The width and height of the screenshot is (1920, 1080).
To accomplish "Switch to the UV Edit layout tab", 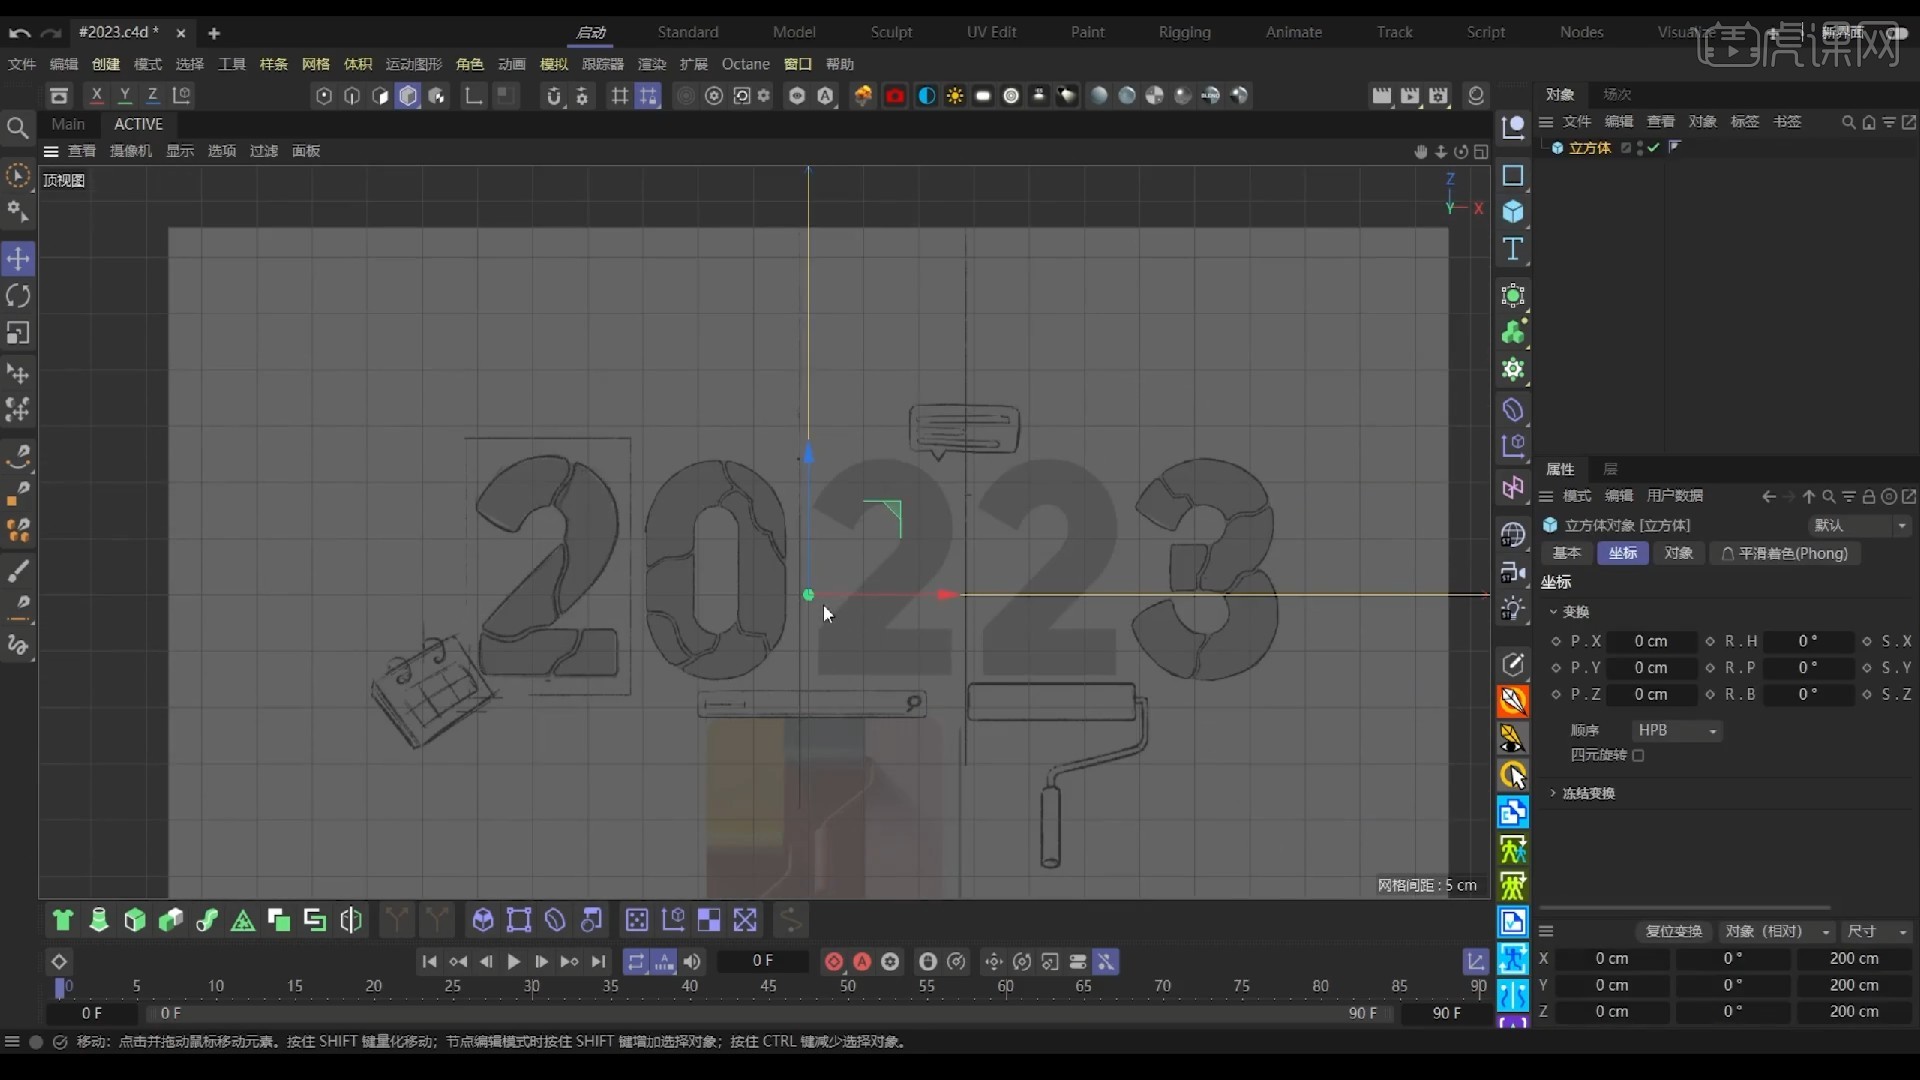I will [x=991, y=32].
